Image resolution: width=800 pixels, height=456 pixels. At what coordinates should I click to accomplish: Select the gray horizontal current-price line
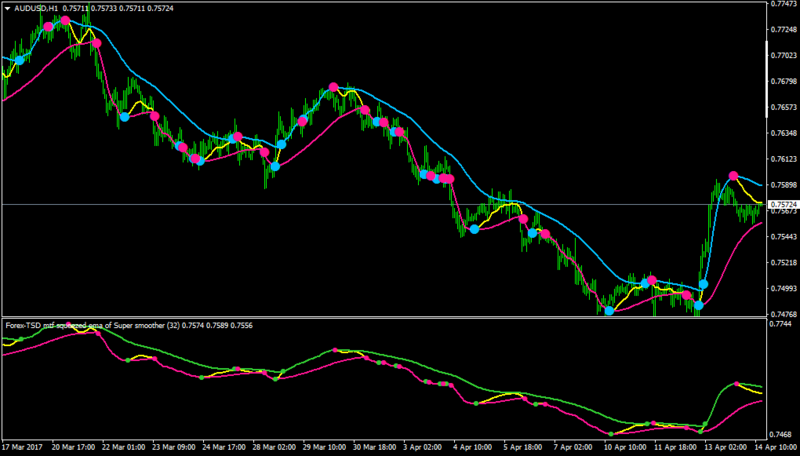point(384,205)
